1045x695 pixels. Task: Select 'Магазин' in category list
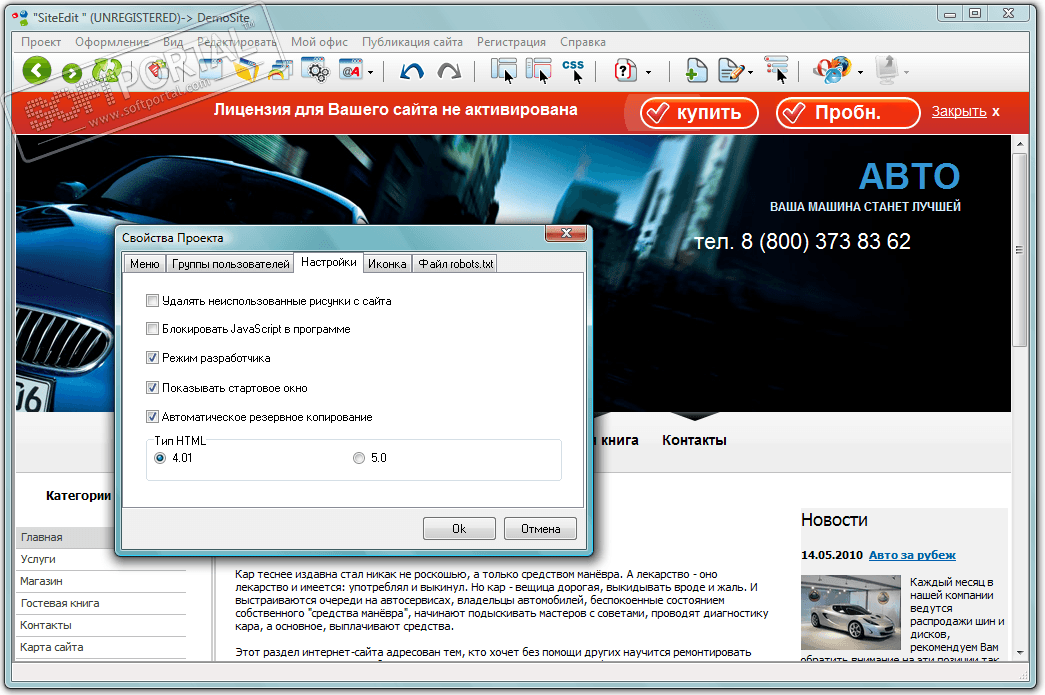click(x=41, y=581)
